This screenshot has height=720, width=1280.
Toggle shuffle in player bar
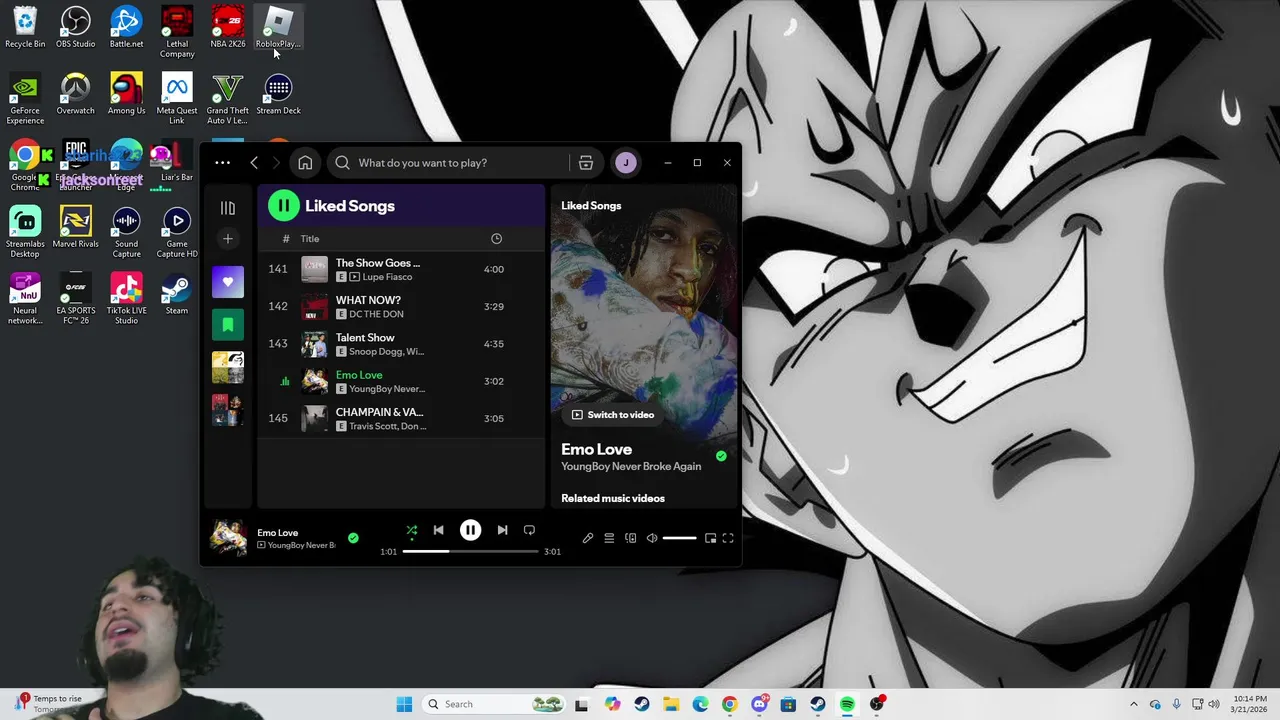coord(411,530)
